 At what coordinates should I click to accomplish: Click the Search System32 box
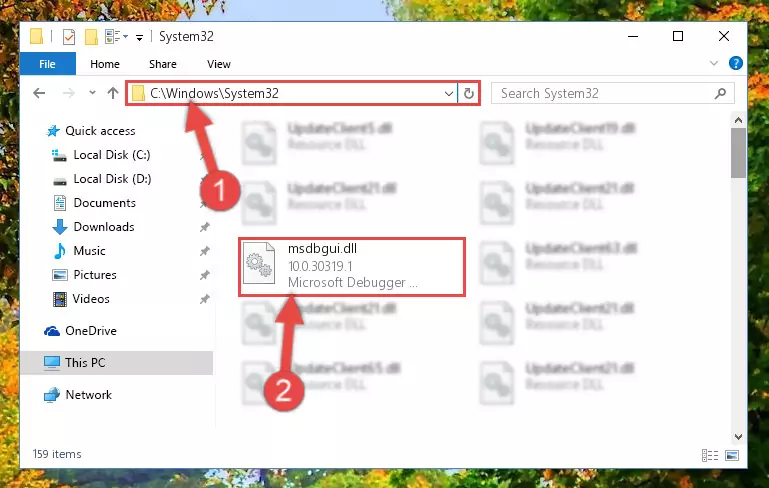[613, 93]
